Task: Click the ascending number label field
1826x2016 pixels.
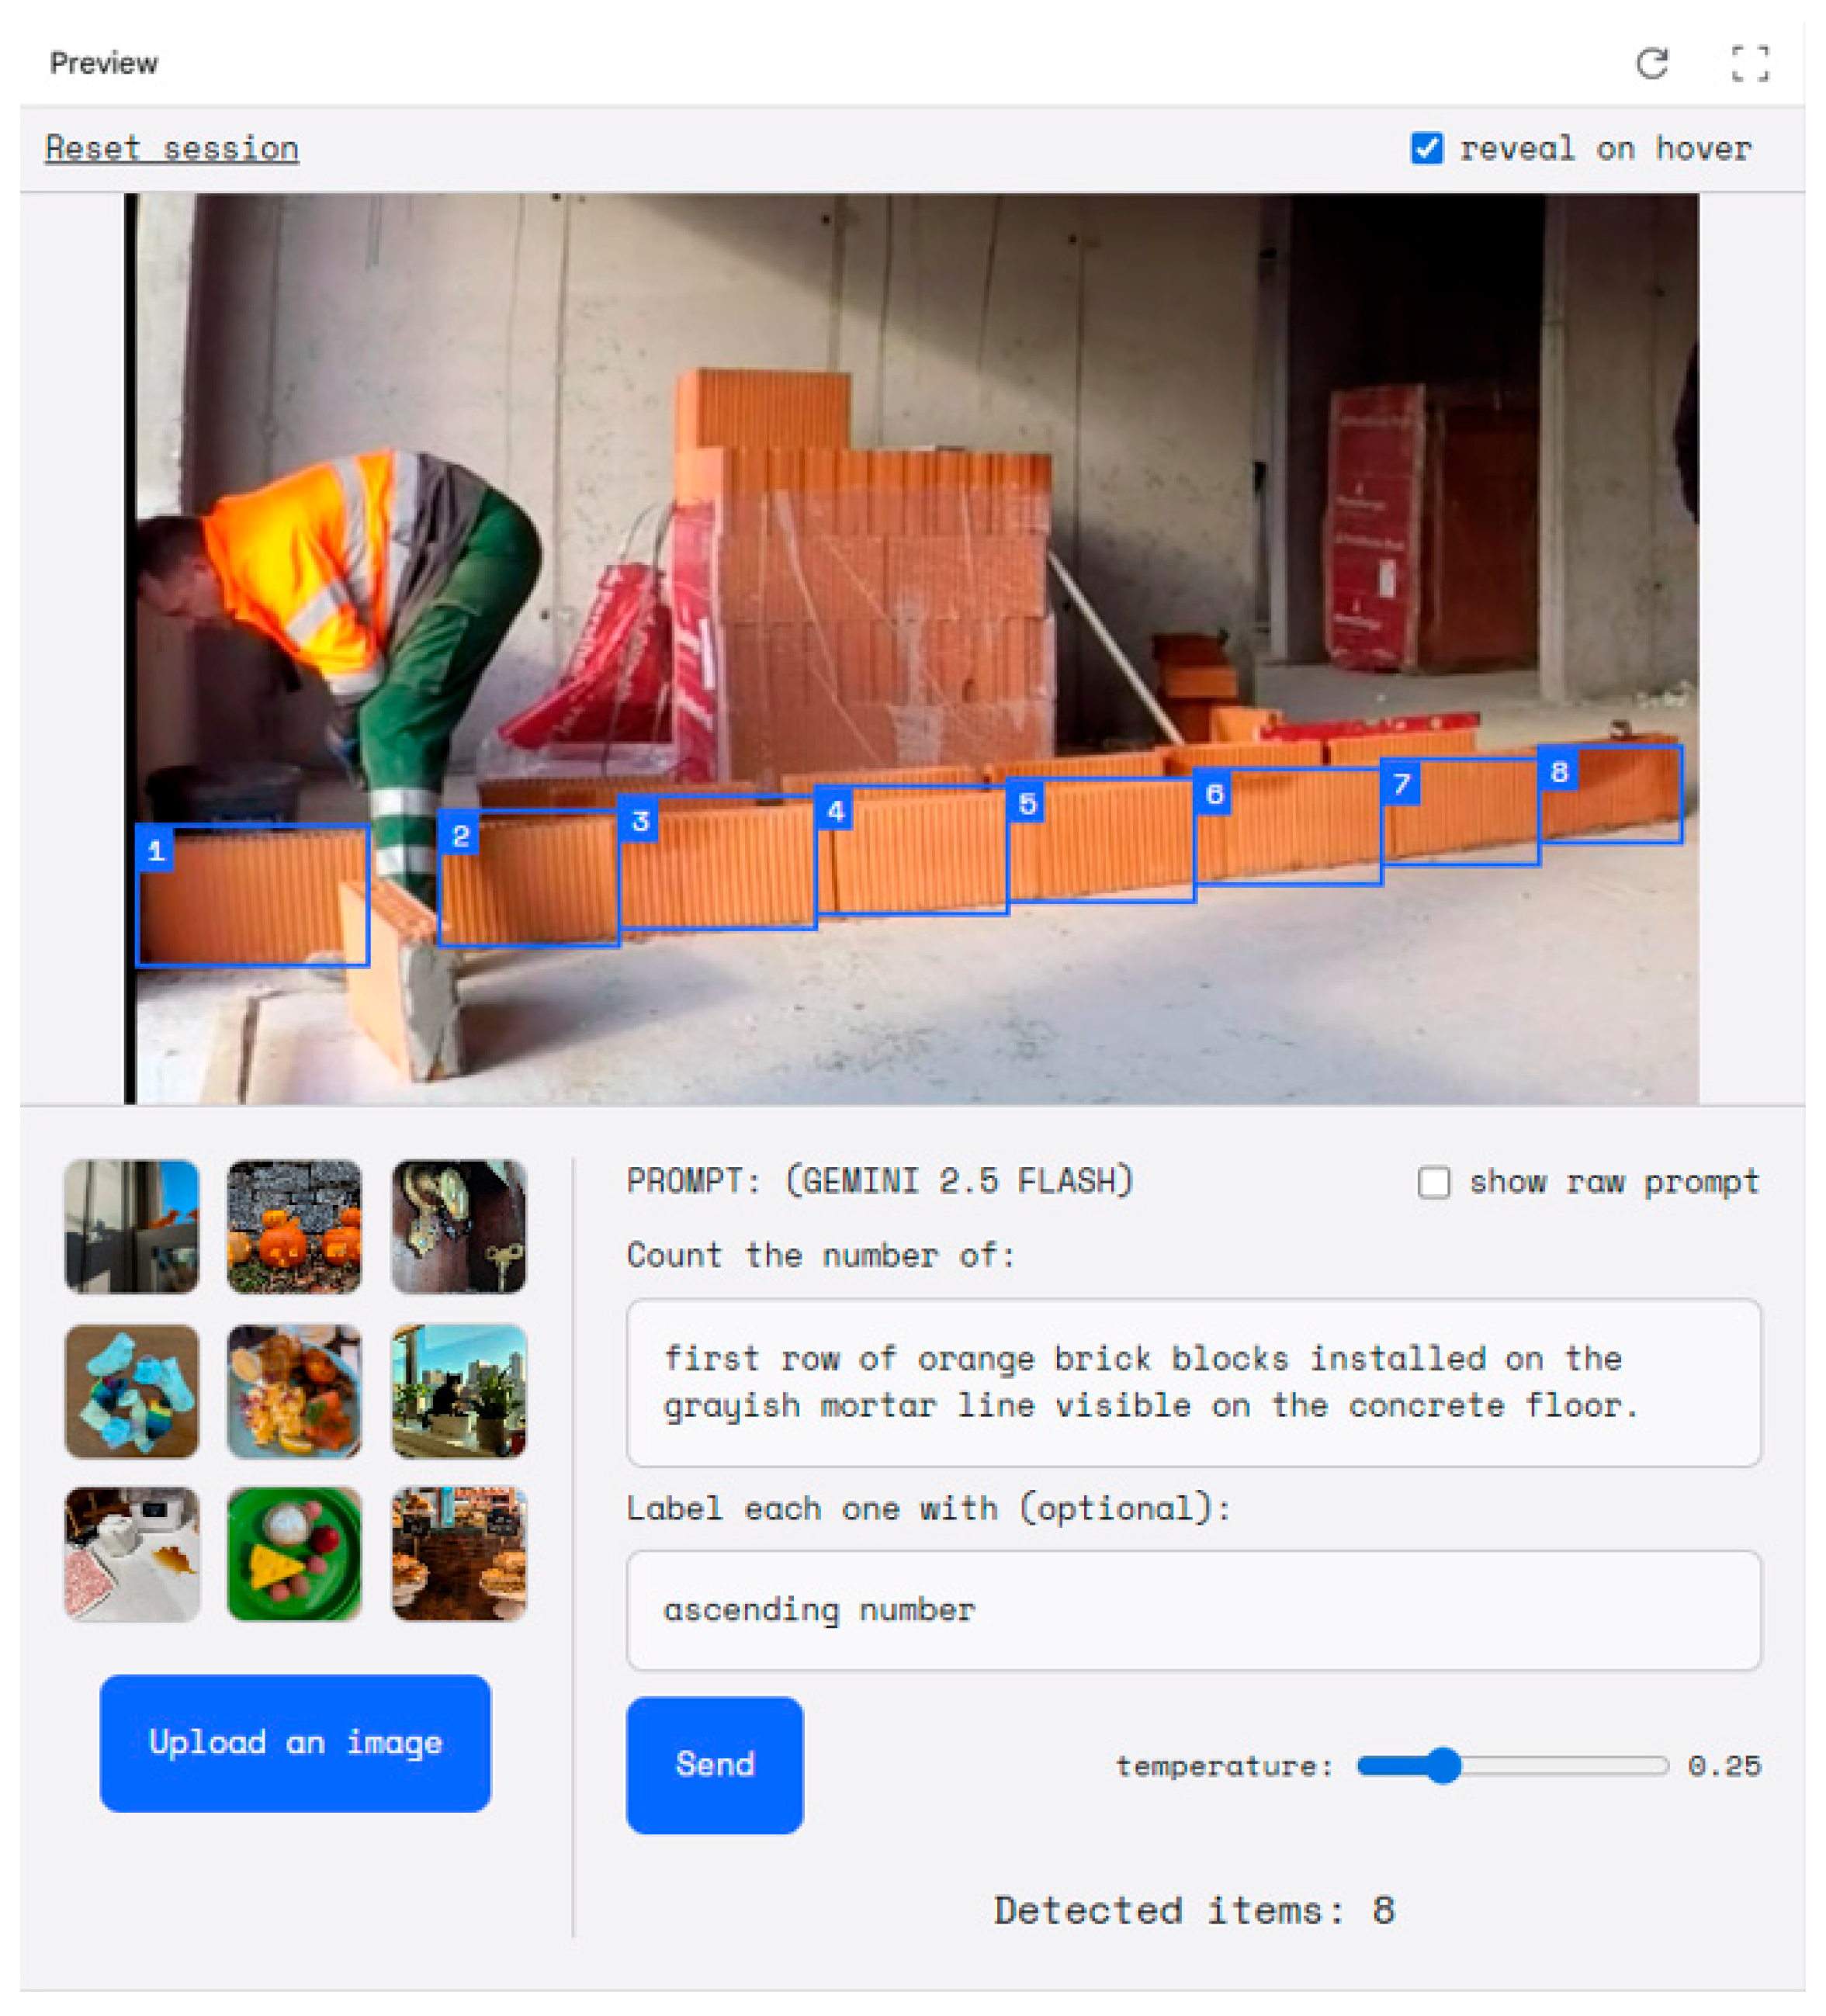Action: (x=1193, y=1609)
